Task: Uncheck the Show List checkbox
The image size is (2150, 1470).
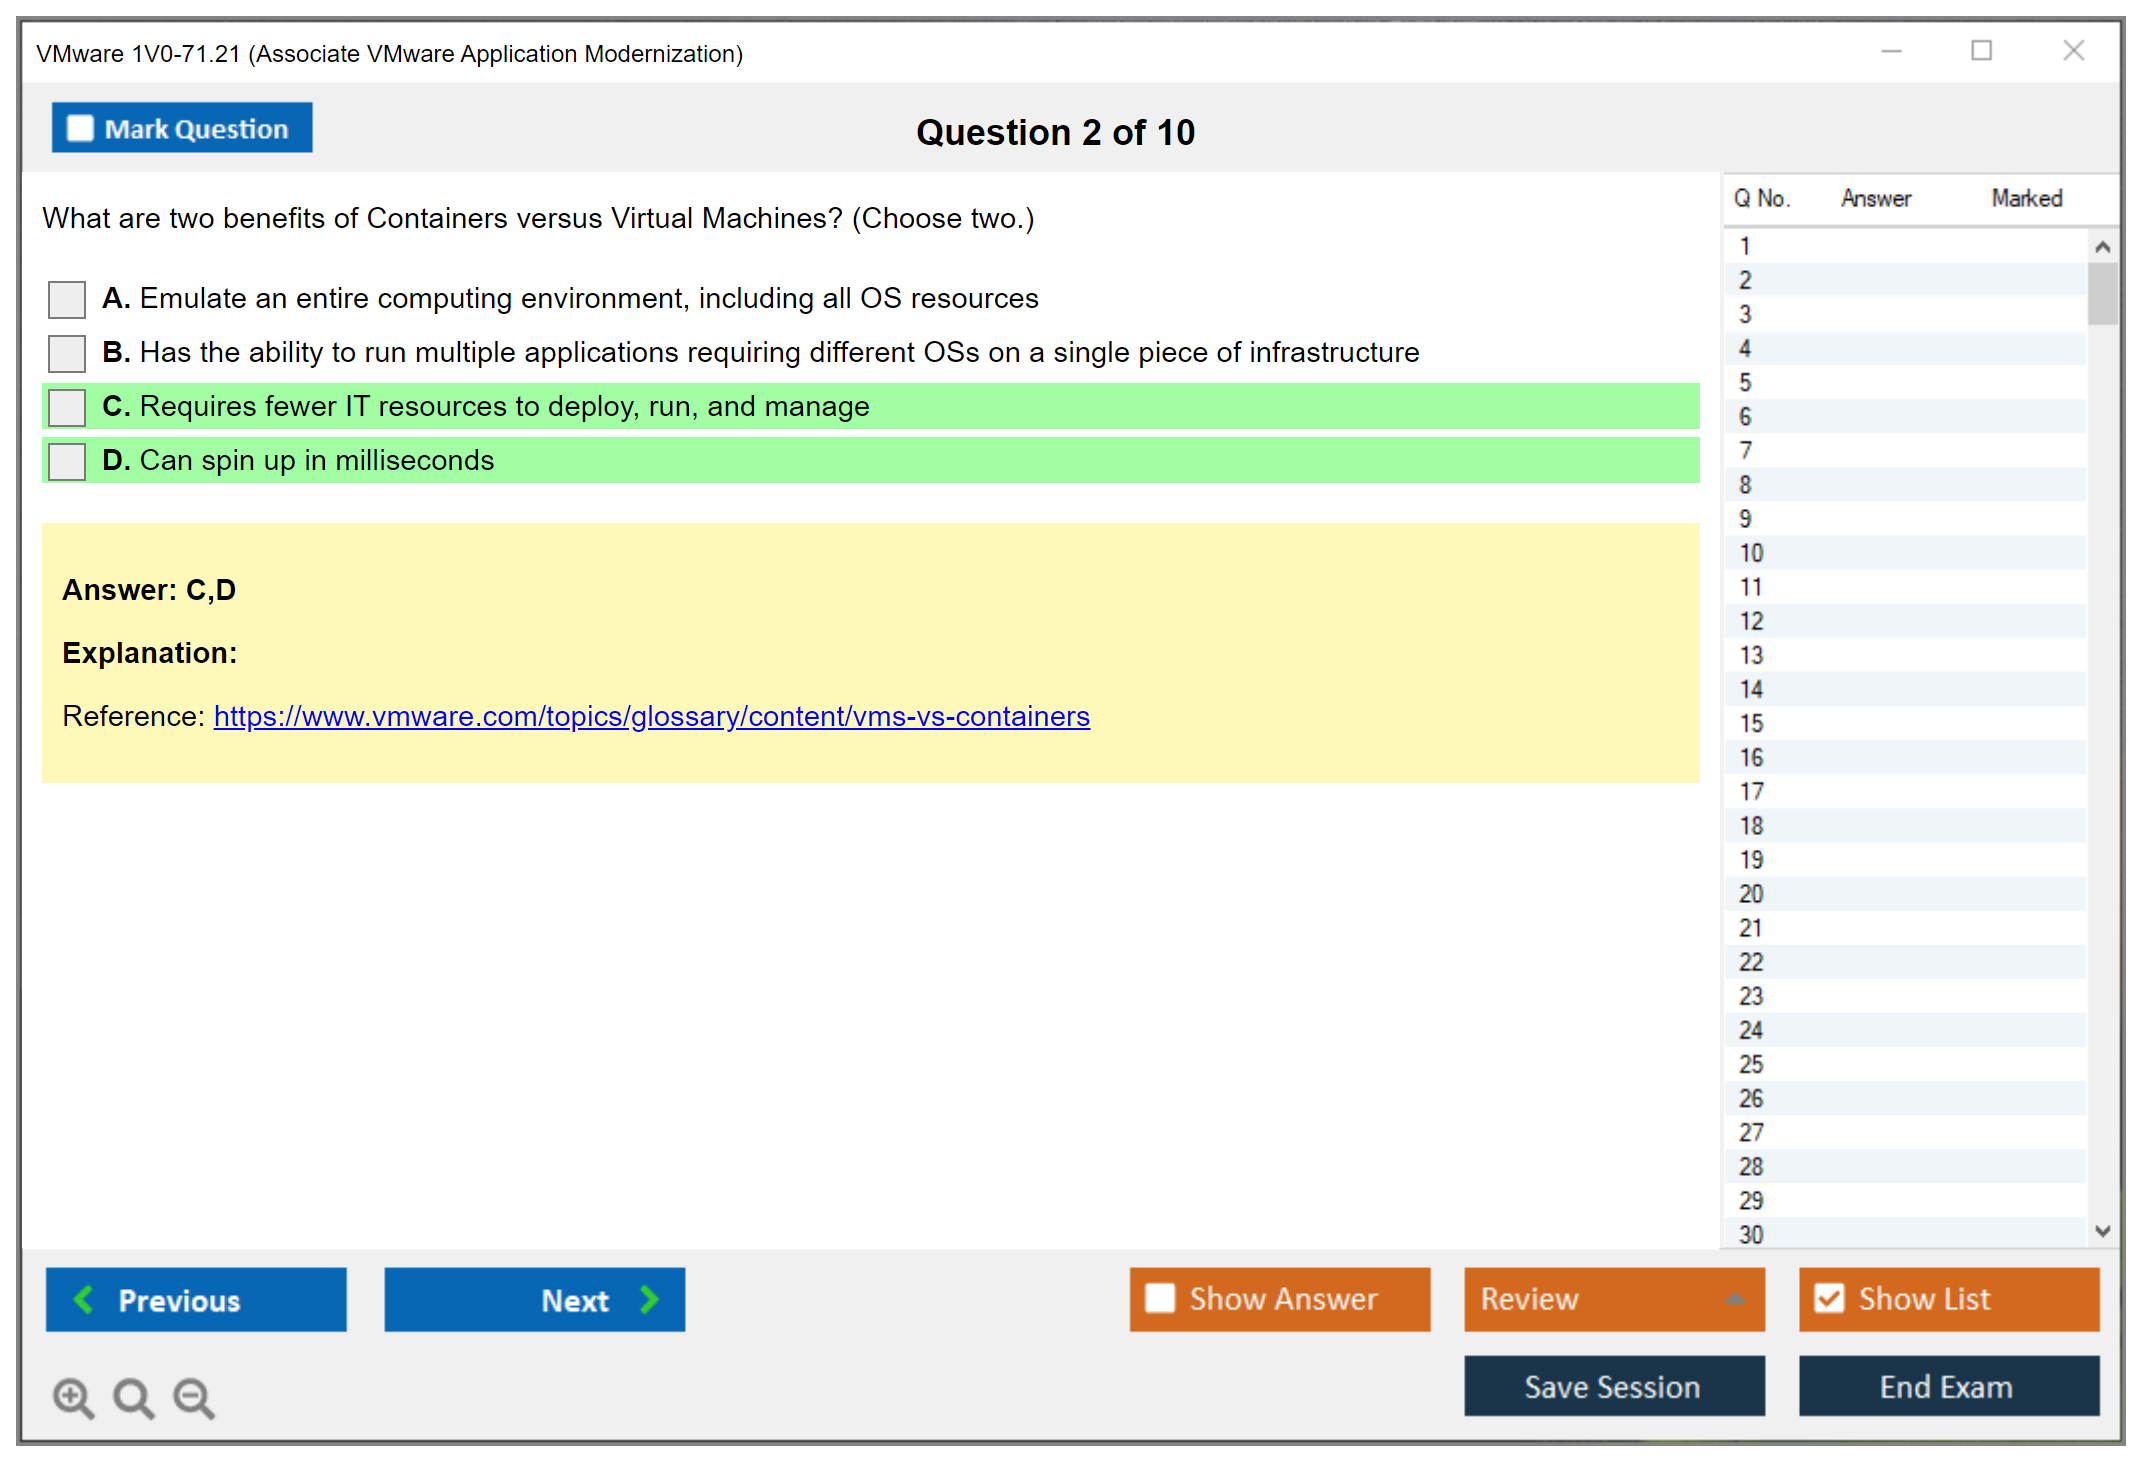Action: pyautogui.click(x=1829, y=1298)
